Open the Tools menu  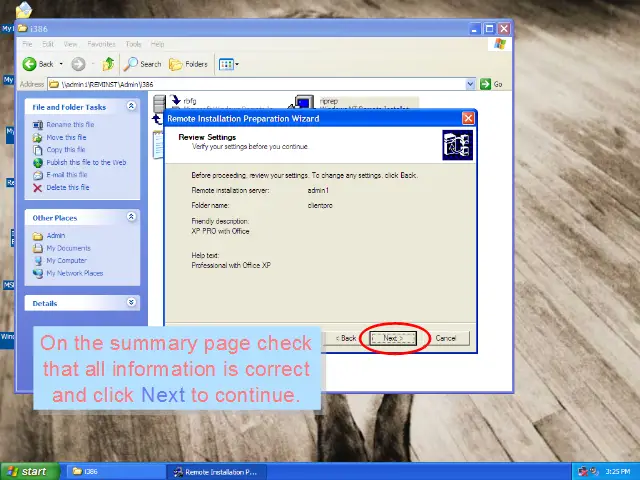click(x=133, y=44)
